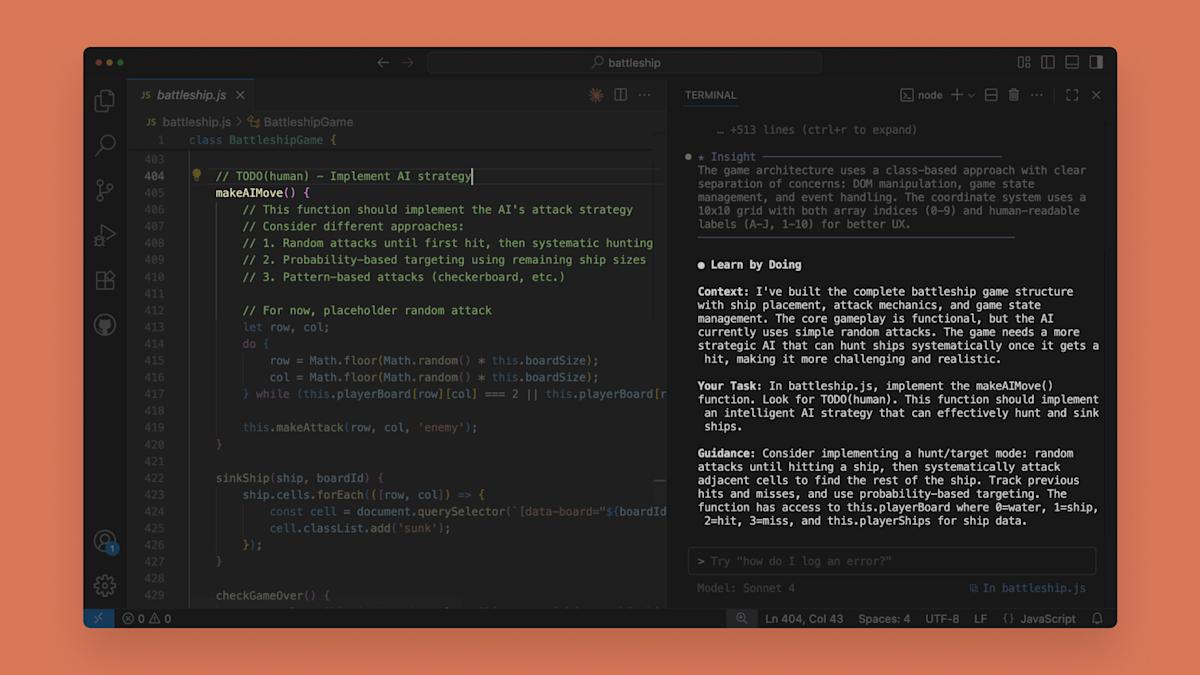Select the Search icon in the activity bar

click(104, 145)
